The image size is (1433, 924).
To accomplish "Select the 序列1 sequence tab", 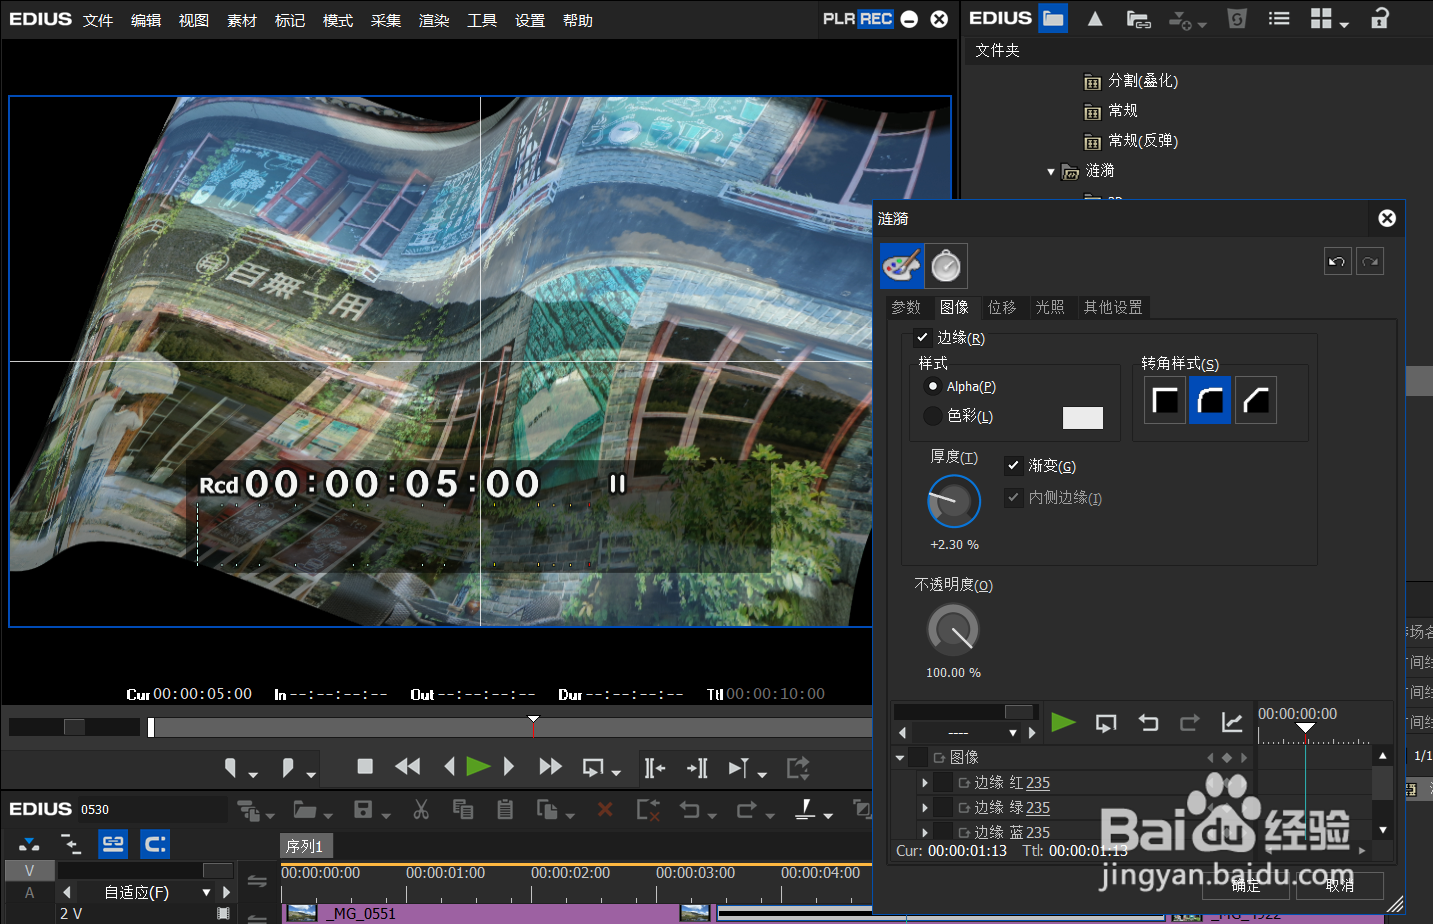I will click(x=305, y=846).
